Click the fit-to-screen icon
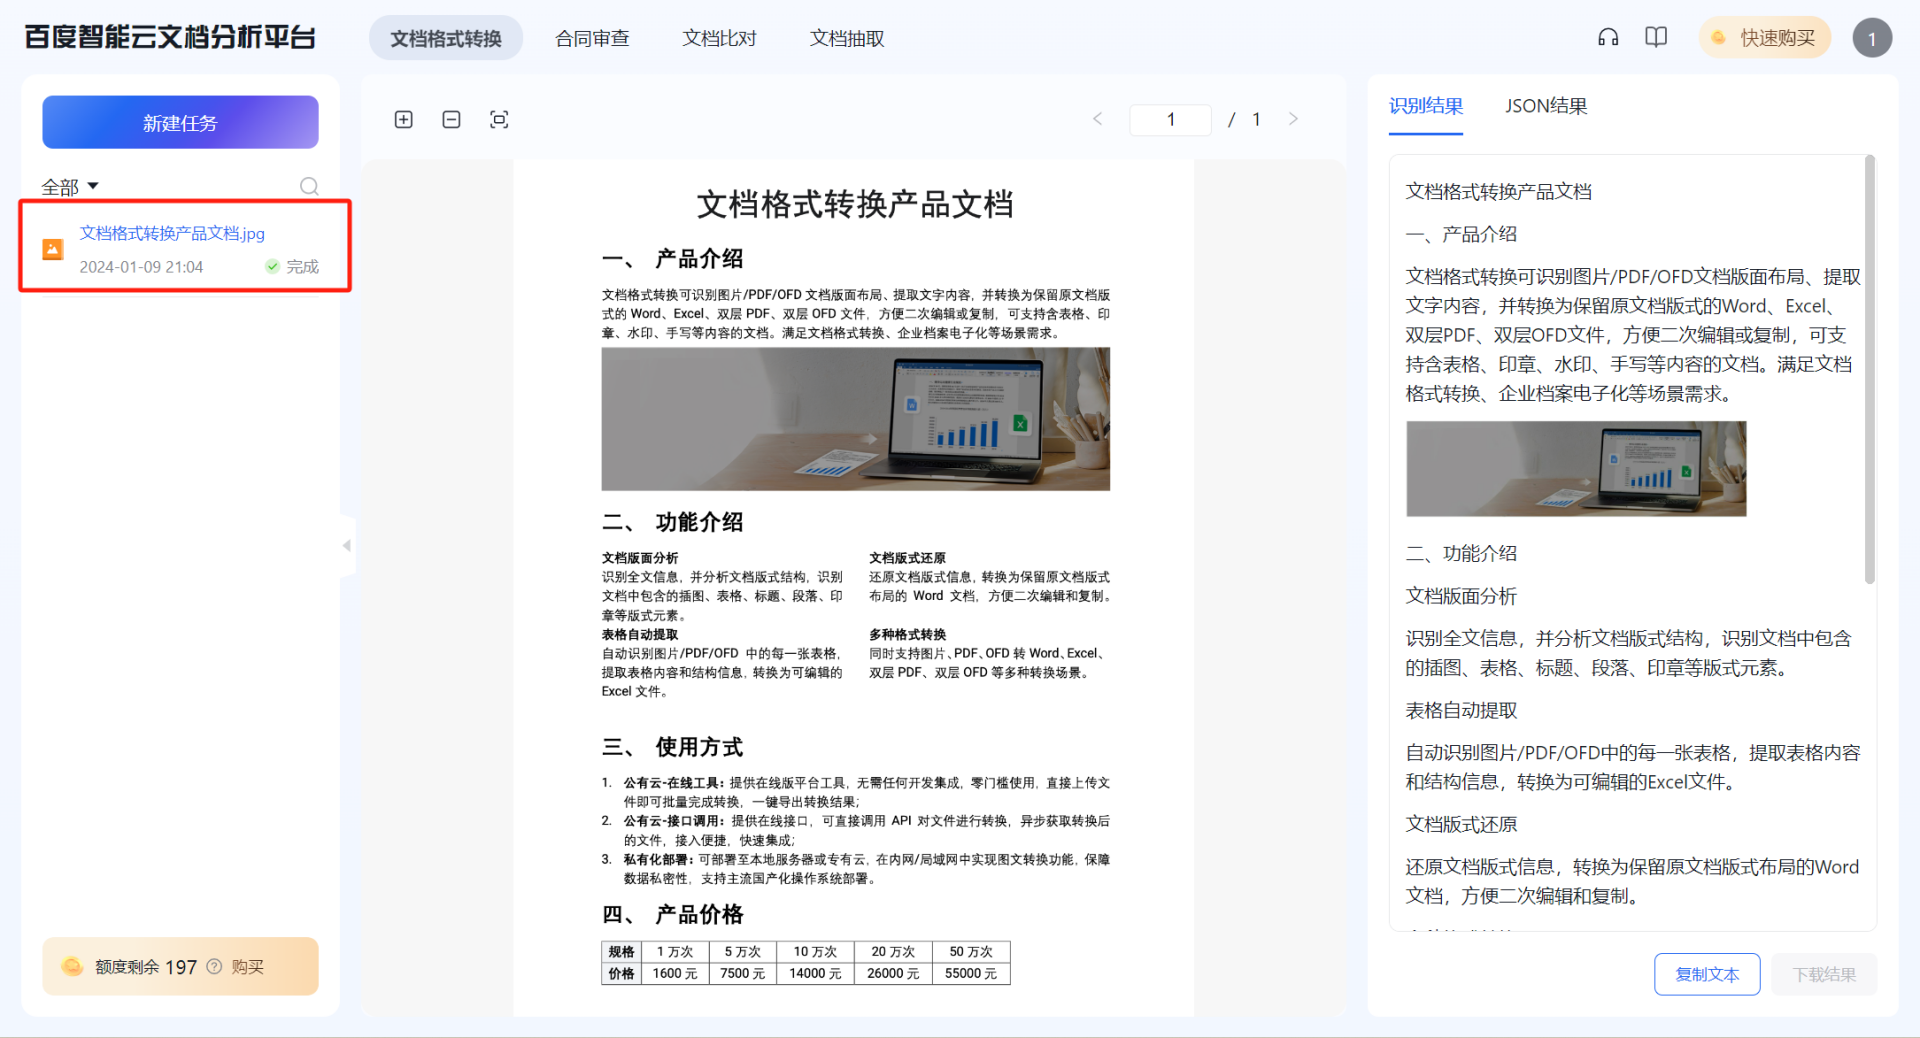 [x=499, y=120]
